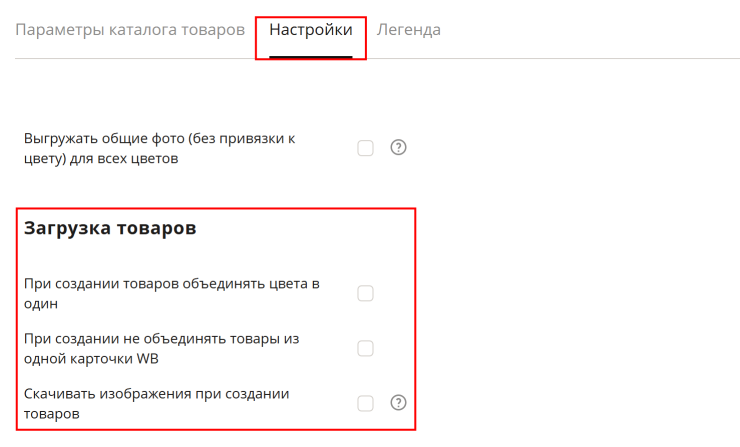The image size is (740, 447).
Task: Toggle Скачивать изображения при создании товаров checkbox
Action: [365, 404]
